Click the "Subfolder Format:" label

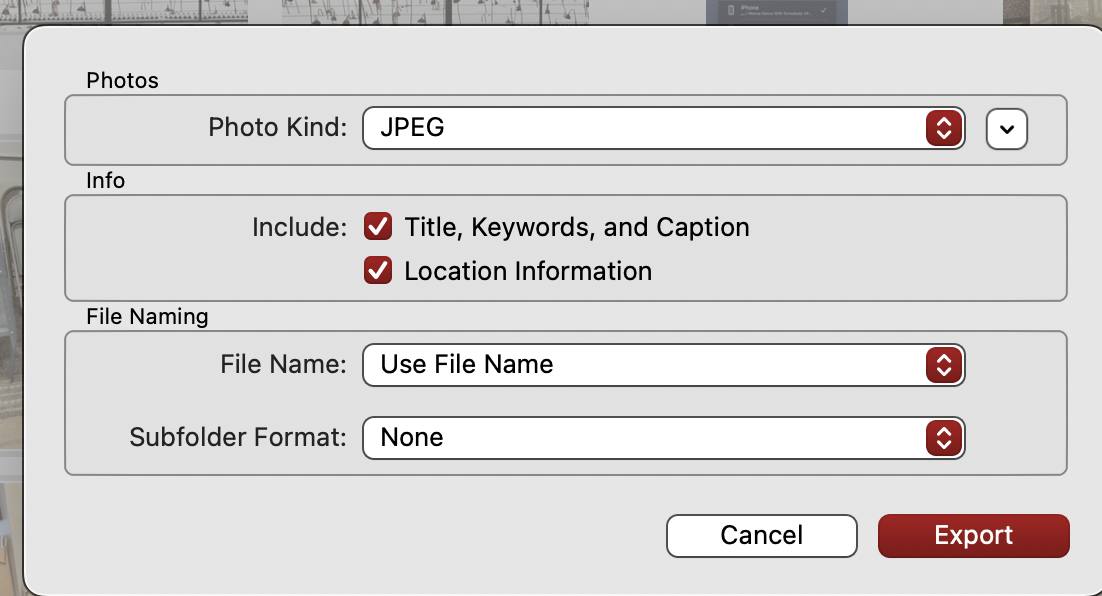[238, 438]
